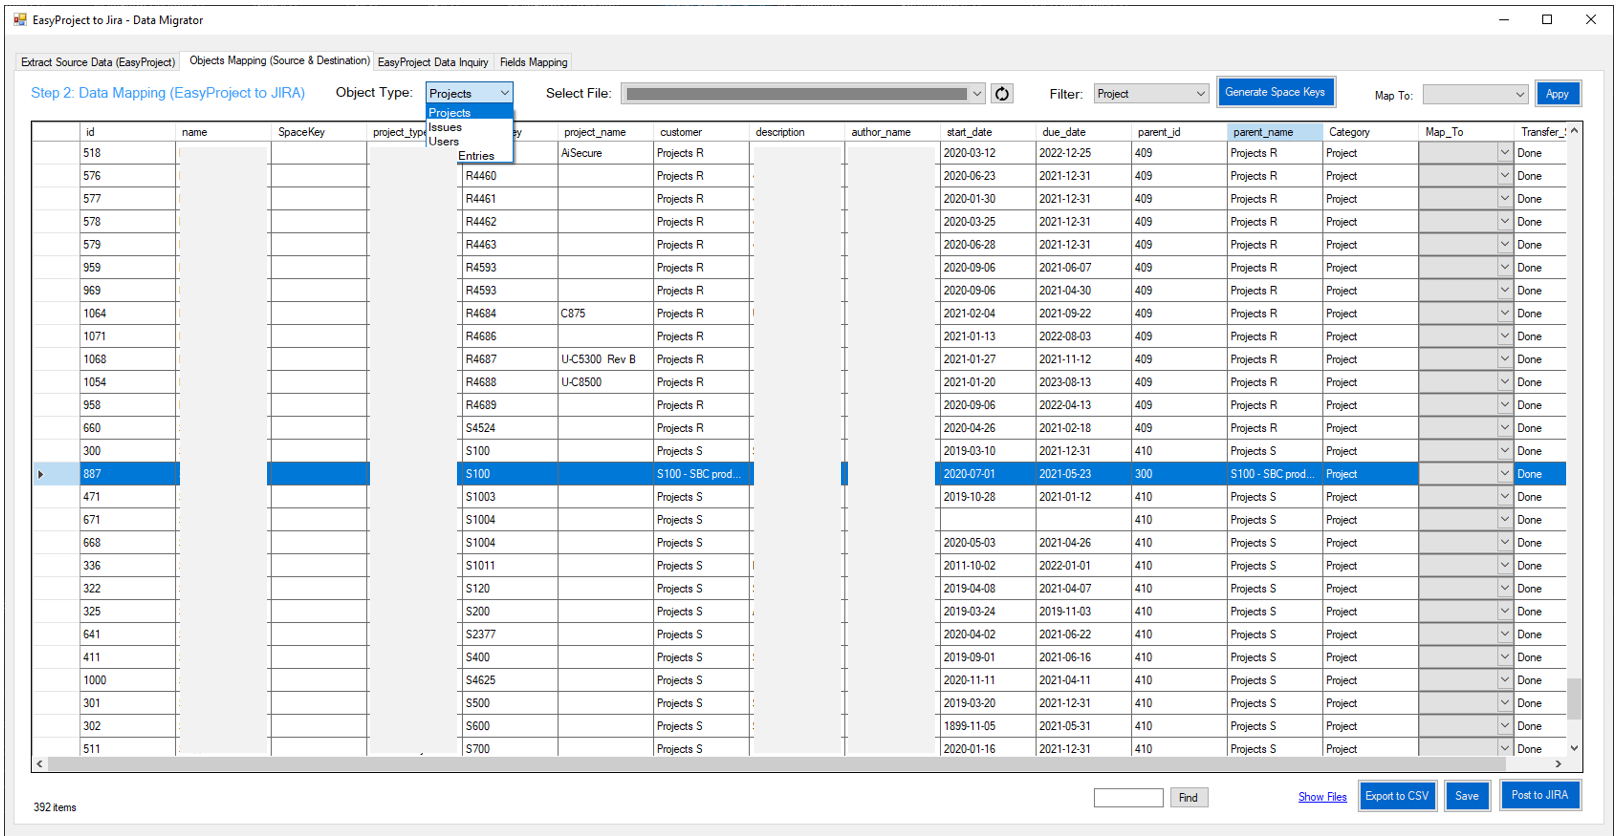This screenshot has height=836, width=1622.
Task: Choose Issues from the Object Type list
Action: (446, 127)
